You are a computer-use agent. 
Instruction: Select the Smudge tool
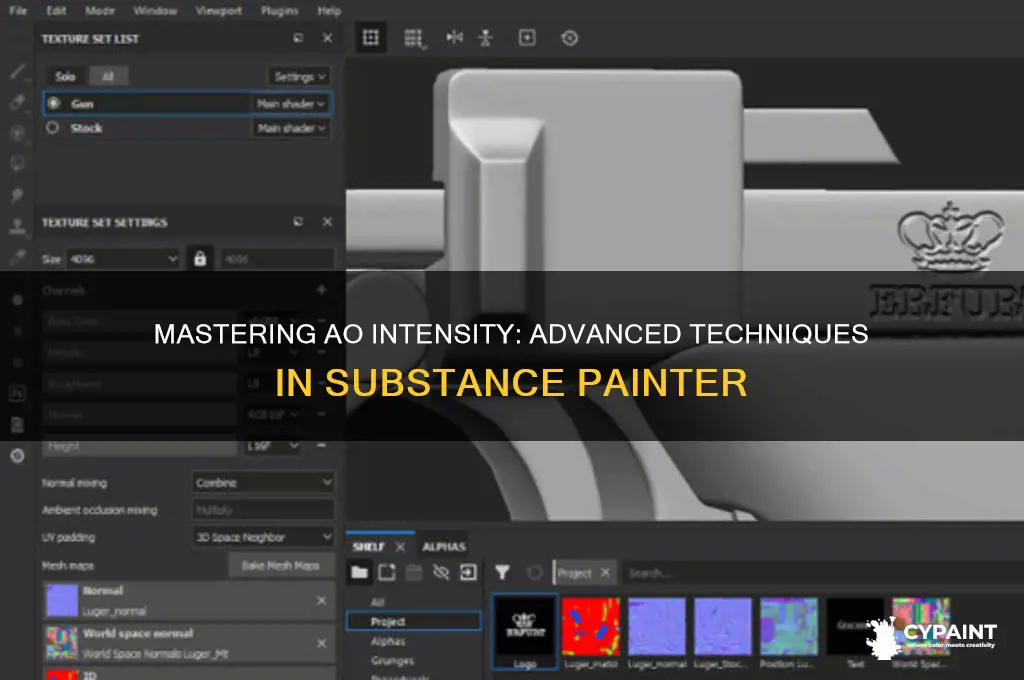coord(18,195)
